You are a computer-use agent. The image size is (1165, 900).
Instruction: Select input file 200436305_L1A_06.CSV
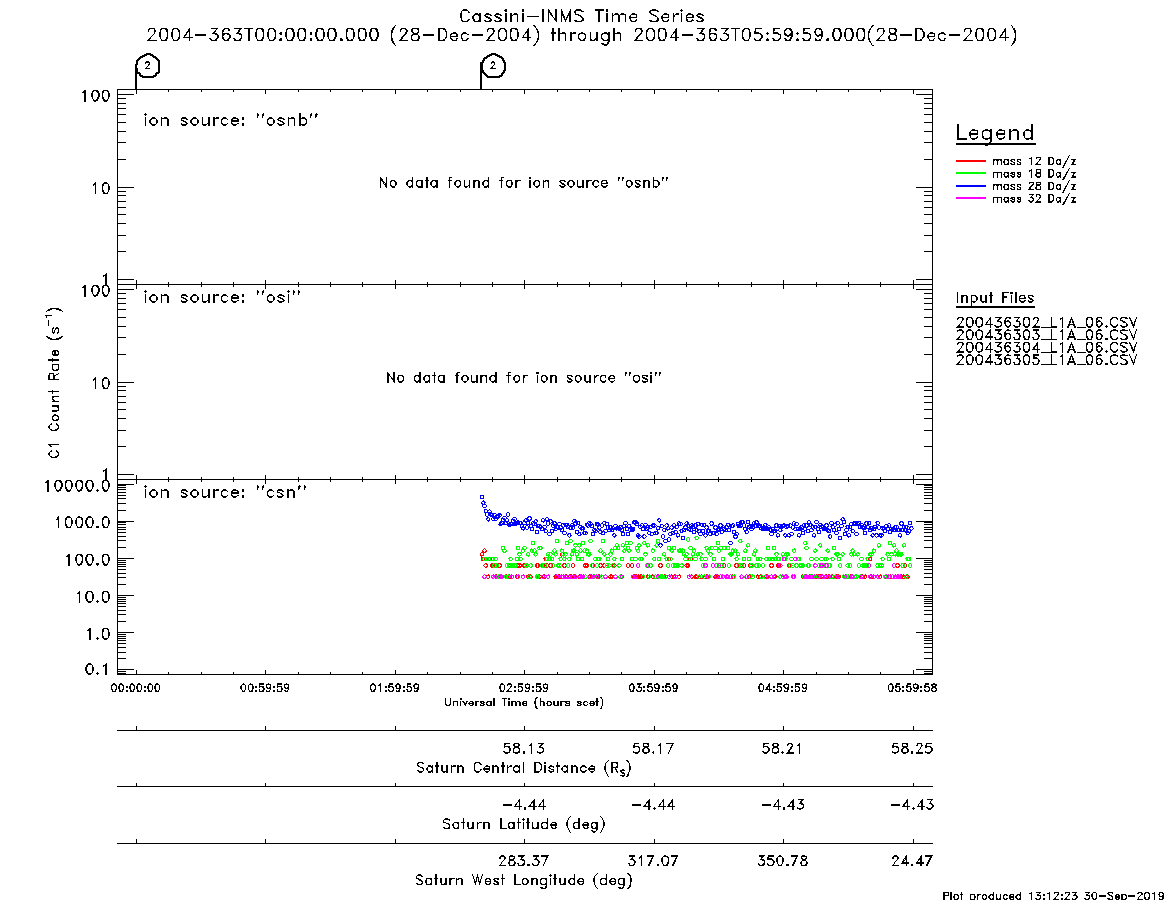[x=1046, y=360]
